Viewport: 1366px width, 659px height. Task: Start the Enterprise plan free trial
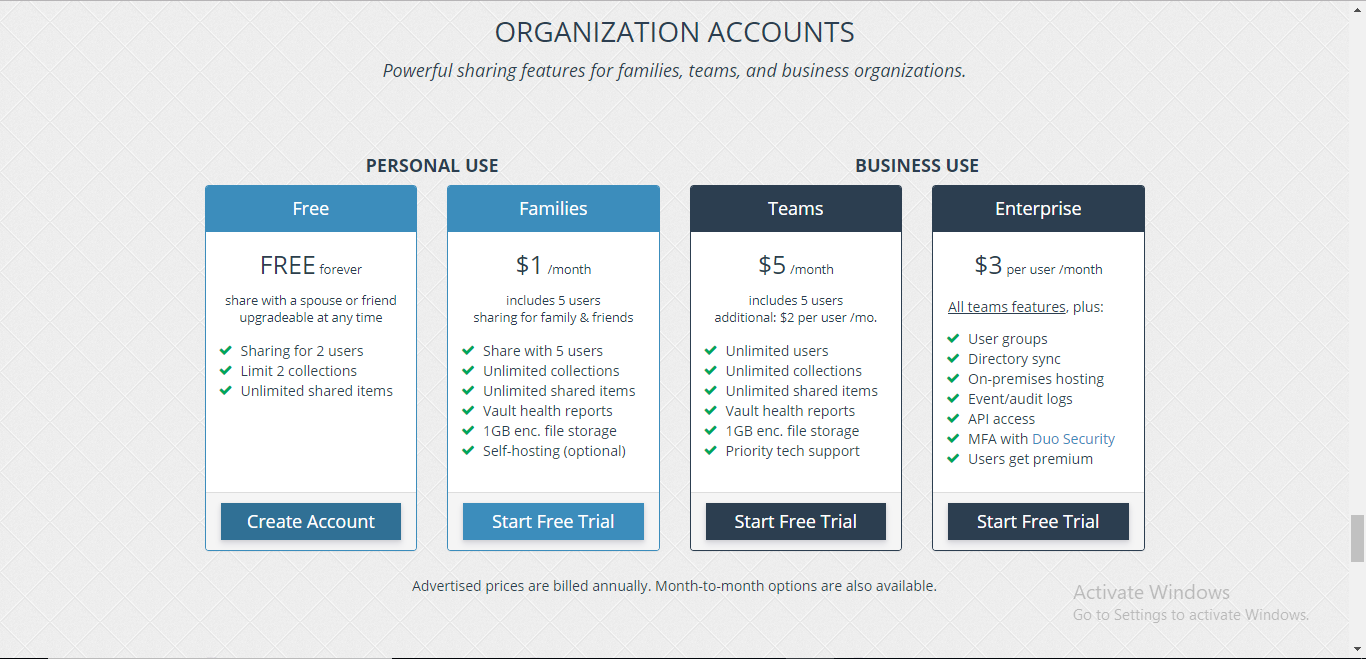[x=1038, y=521]
